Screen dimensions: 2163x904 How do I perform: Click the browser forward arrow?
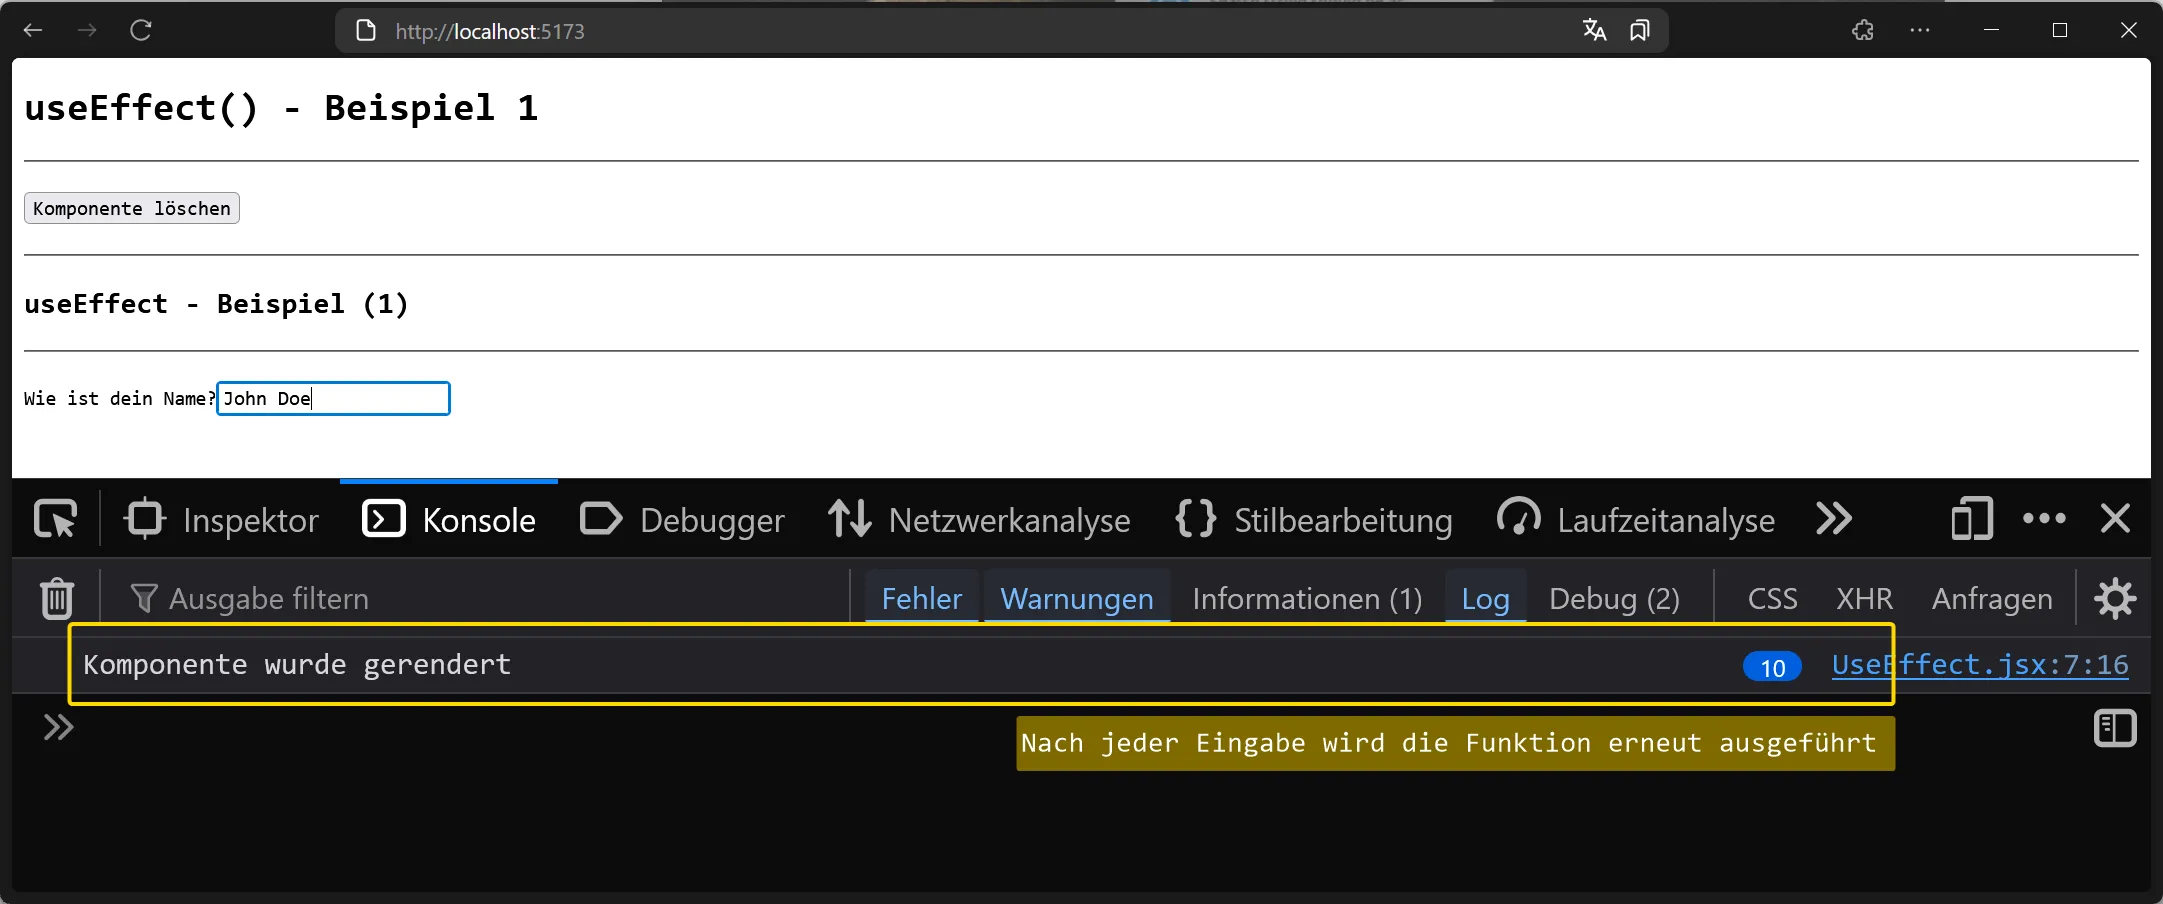(x=87, y=30)
